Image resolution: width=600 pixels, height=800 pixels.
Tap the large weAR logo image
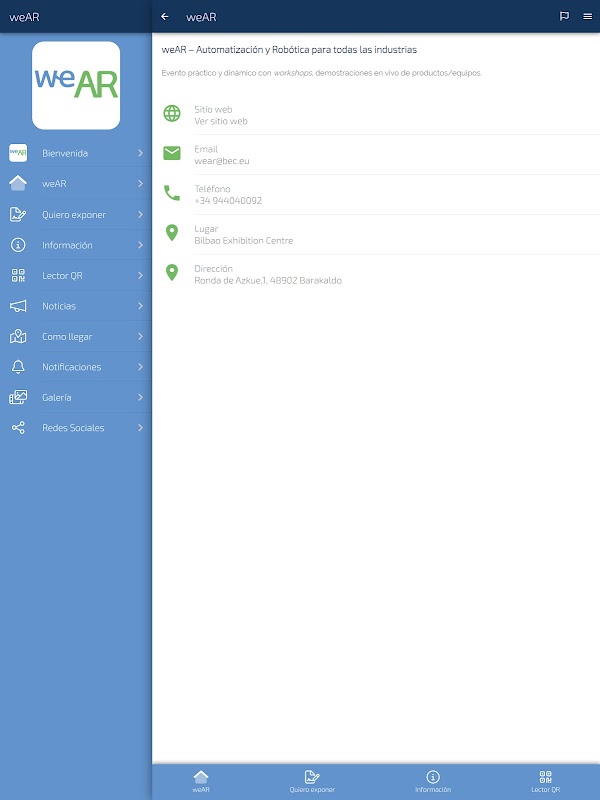tap(76, 85)
